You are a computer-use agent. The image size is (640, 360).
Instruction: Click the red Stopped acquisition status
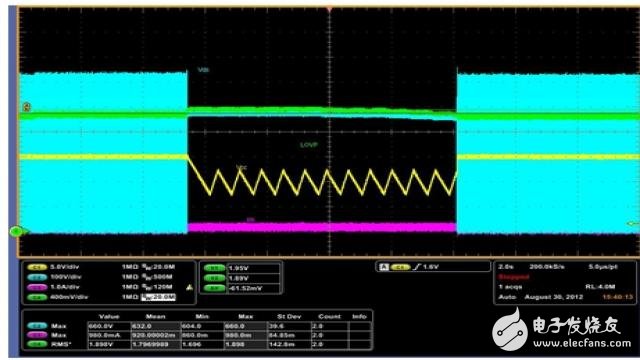[514, 277]
